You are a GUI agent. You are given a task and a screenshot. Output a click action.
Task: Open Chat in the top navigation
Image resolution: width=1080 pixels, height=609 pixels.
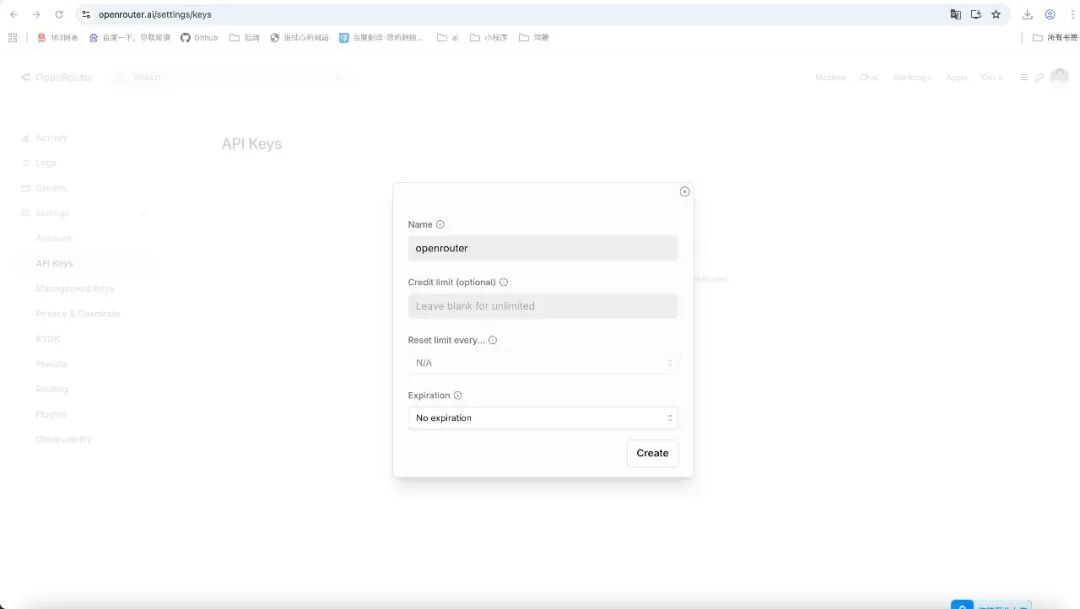869,77
